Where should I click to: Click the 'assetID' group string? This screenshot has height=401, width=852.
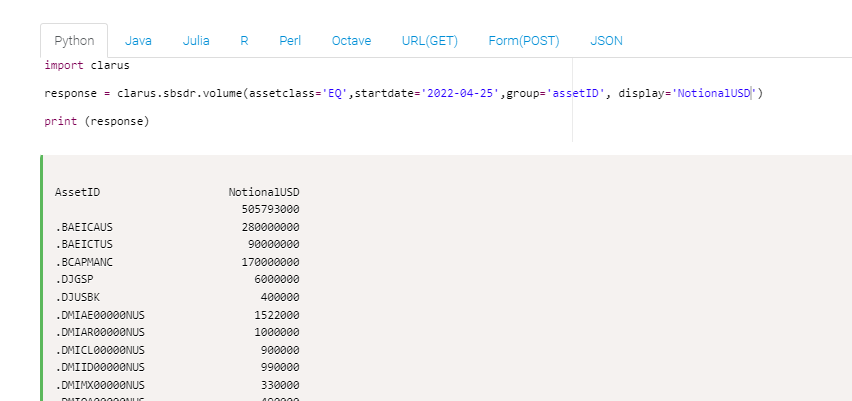point(576,93)
